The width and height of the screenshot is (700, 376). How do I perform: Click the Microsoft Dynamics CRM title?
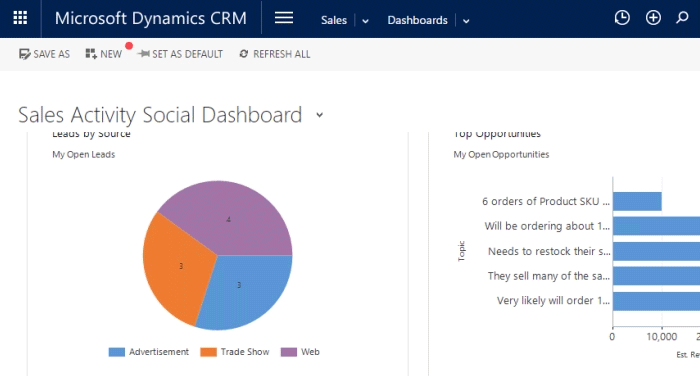coord(150,18)
